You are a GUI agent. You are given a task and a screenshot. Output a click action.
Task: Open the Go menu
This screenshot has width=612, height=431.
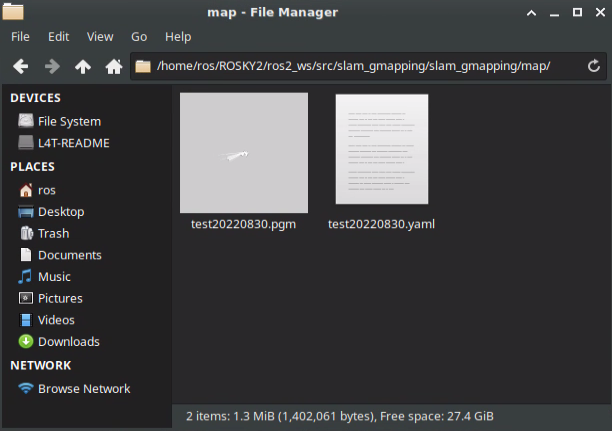tap(139, 37)
